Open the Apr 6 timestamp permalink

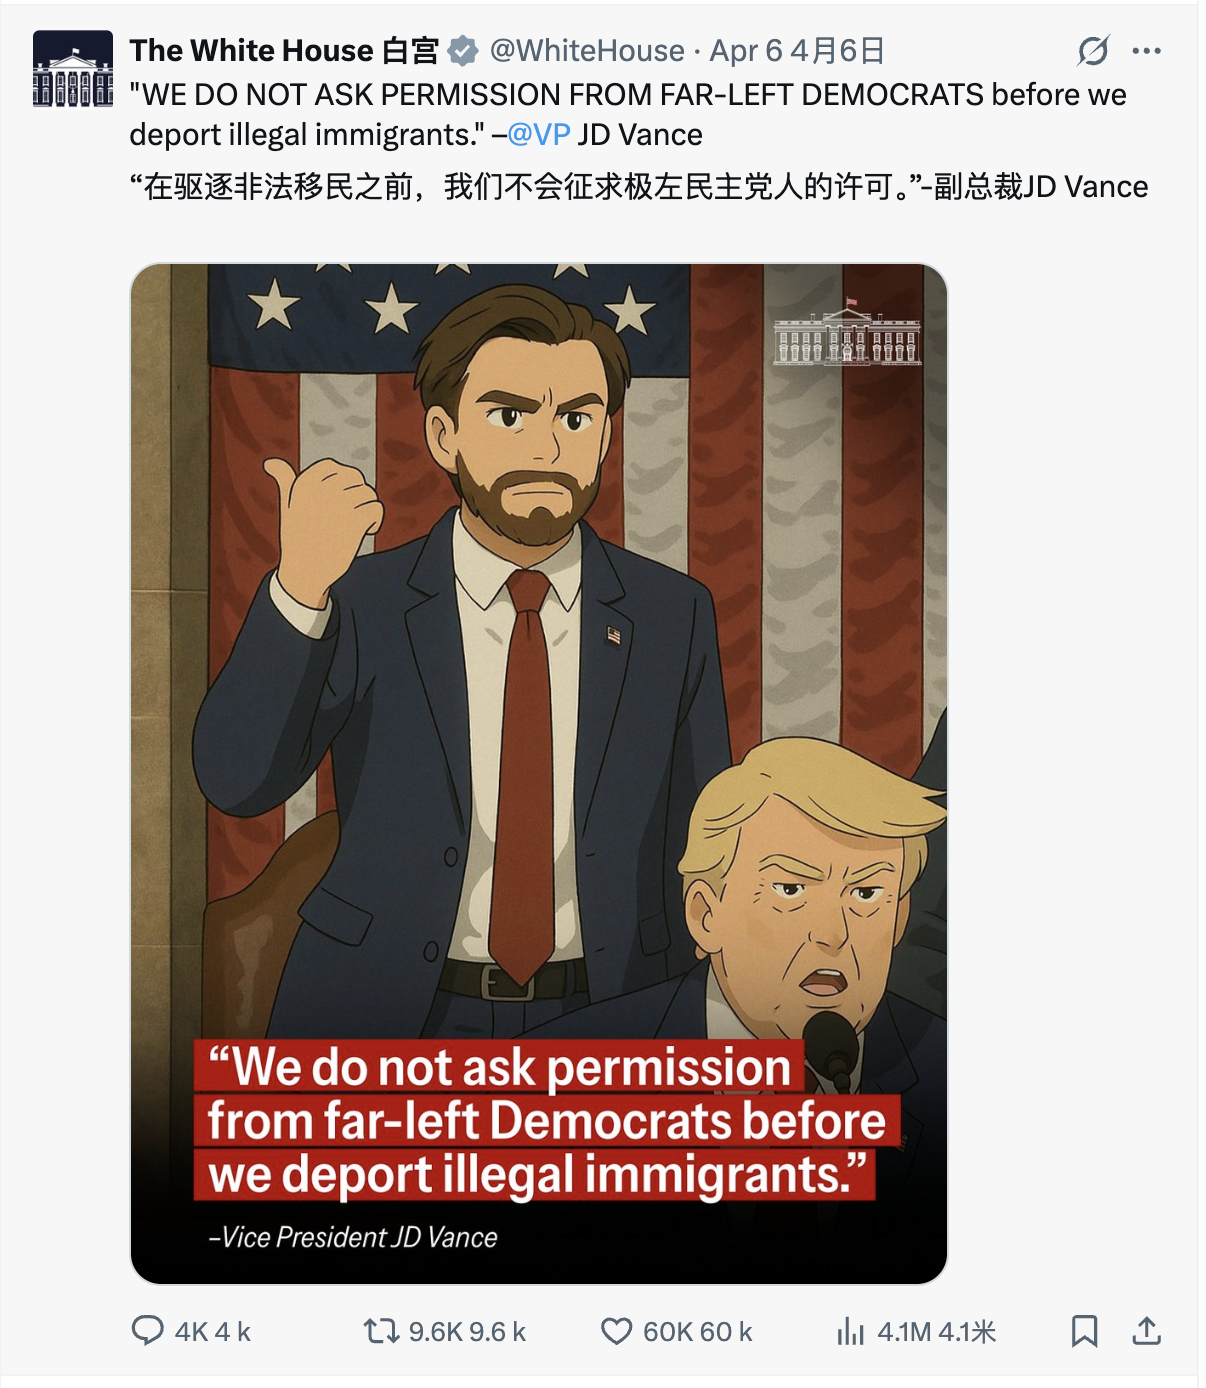[x=797, y=51]
